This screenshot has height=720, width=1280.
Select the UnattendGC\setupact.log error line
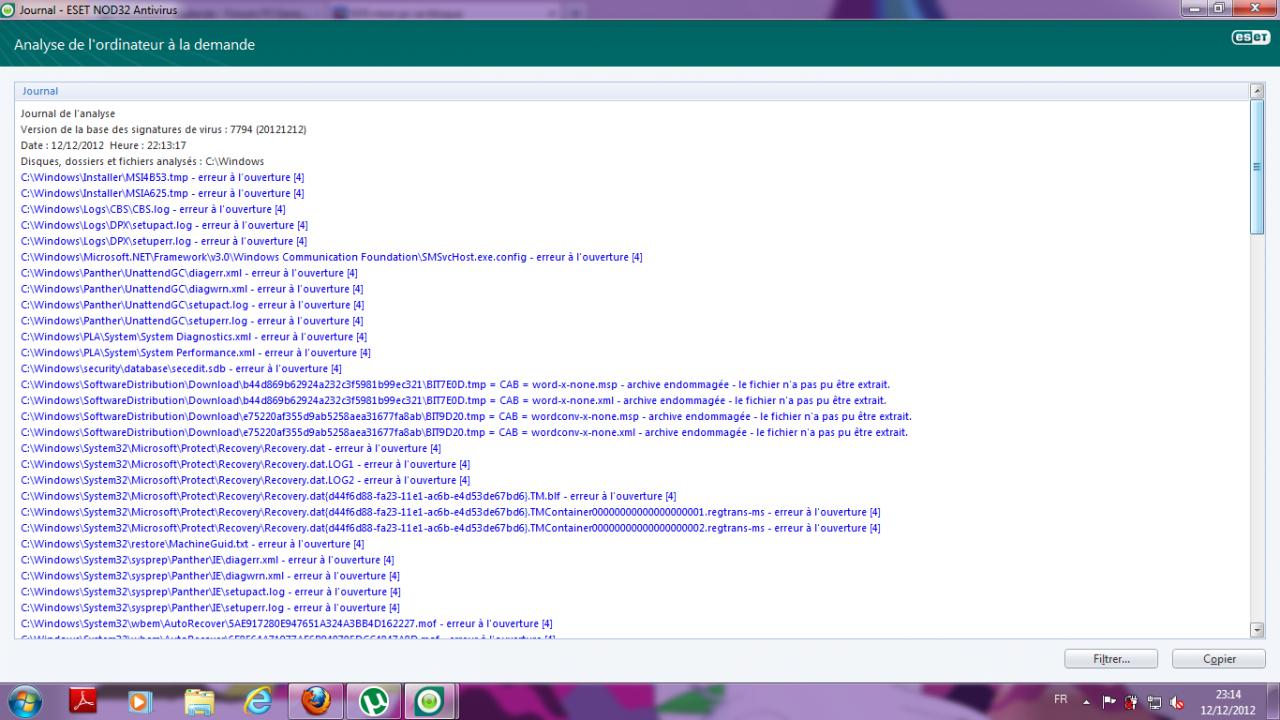click(x=193, y=305)
